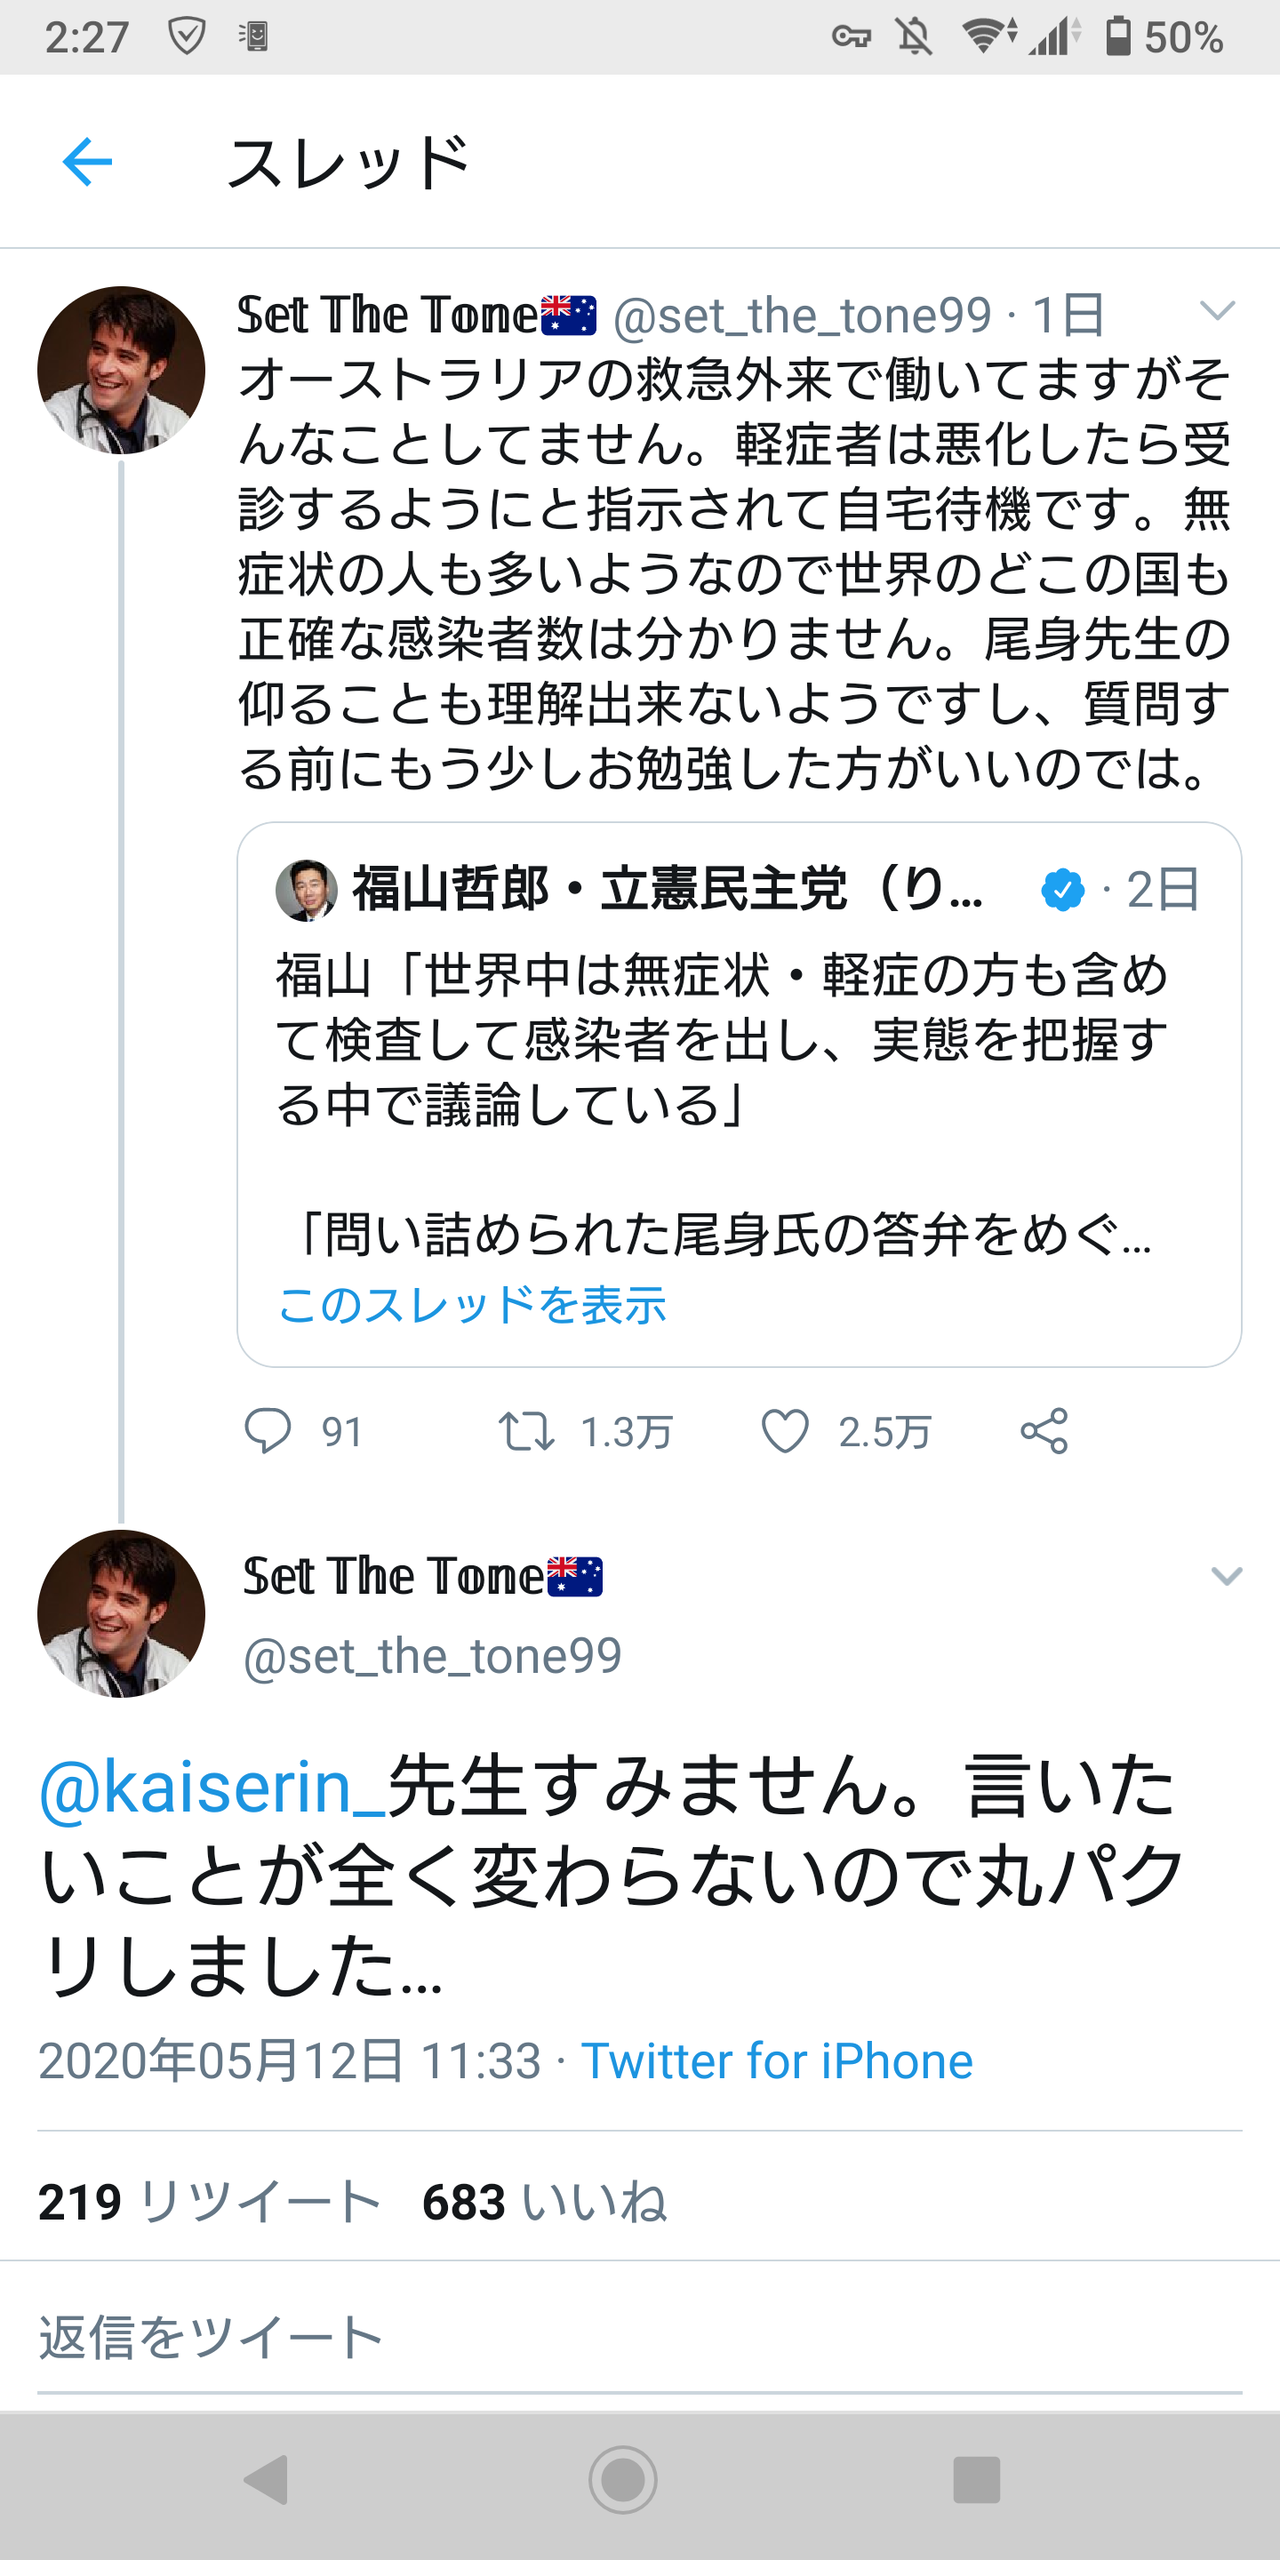Tap the heart like icon

pos(785,1431)
